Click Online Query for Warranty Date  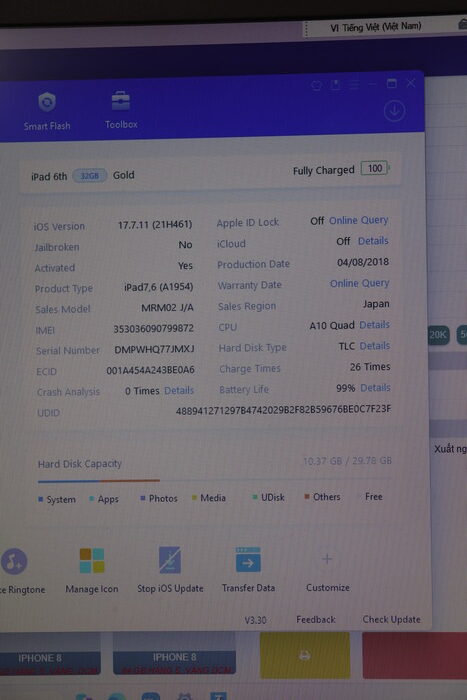[x=359, y=283]
